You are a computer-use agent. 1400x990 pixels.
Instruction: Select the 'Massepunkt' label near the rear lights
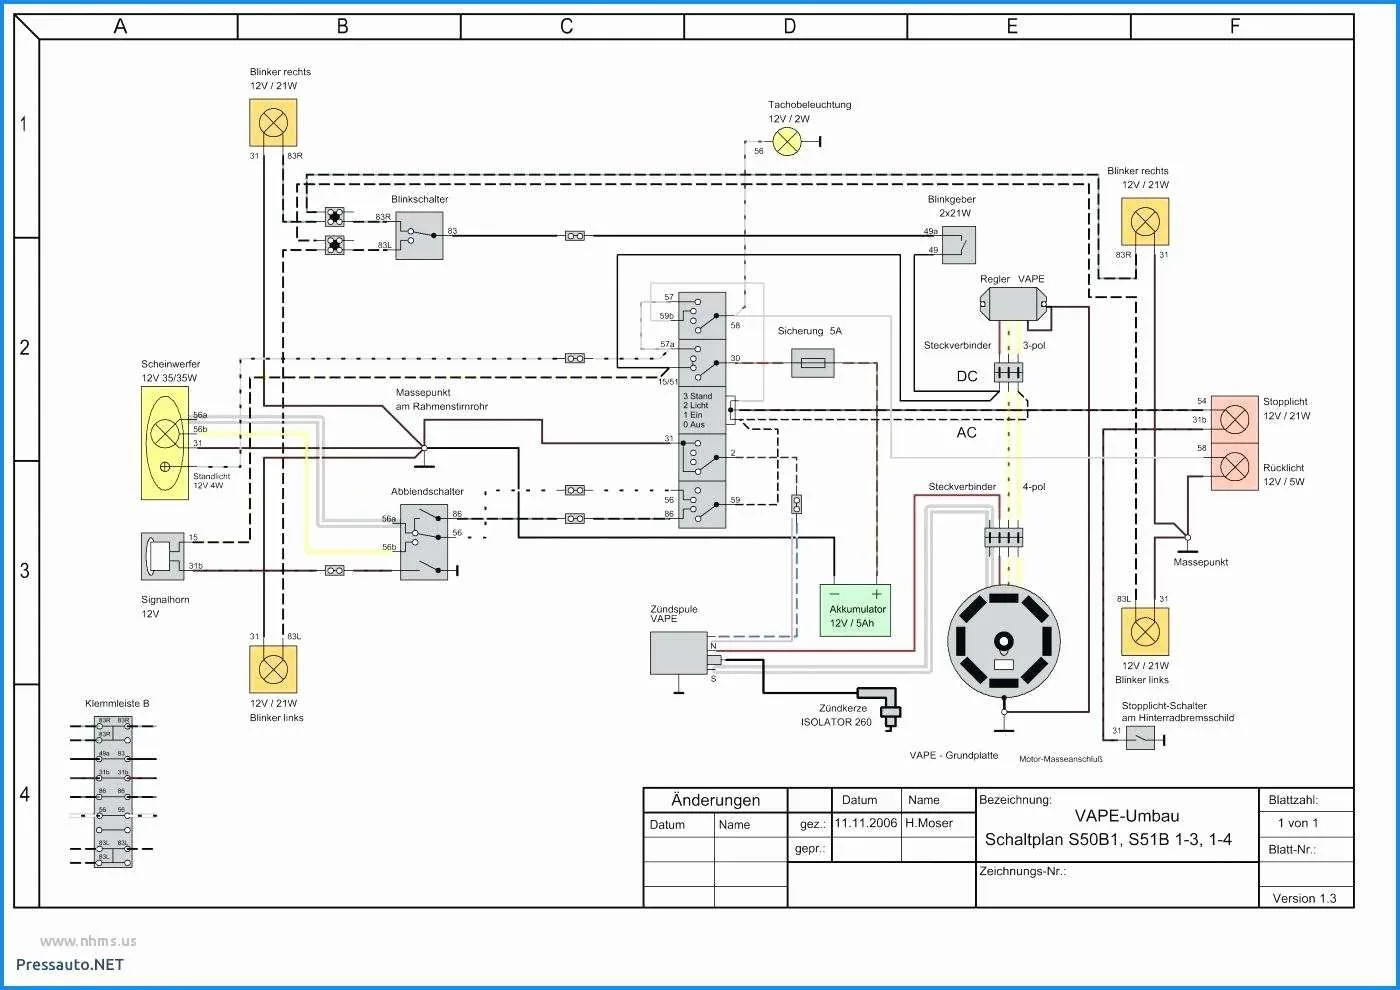pos(1201,563)
